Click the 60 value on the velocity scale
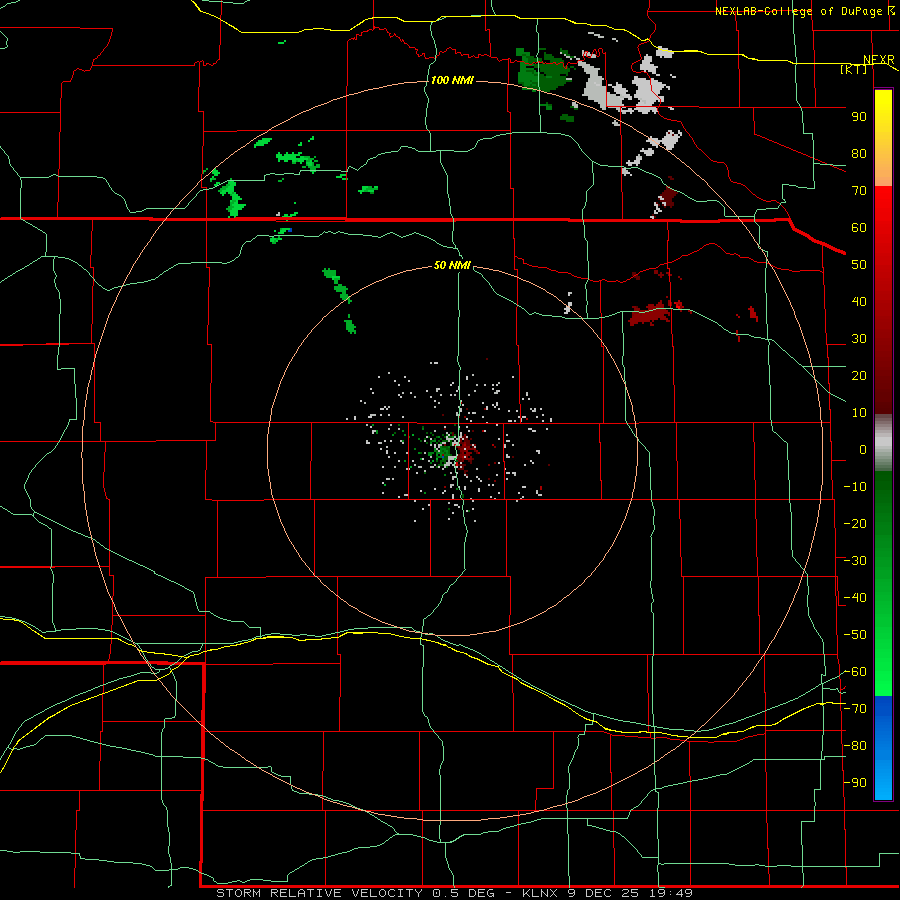Viewport: 900px width, 900px height. [x=859, y=227]
